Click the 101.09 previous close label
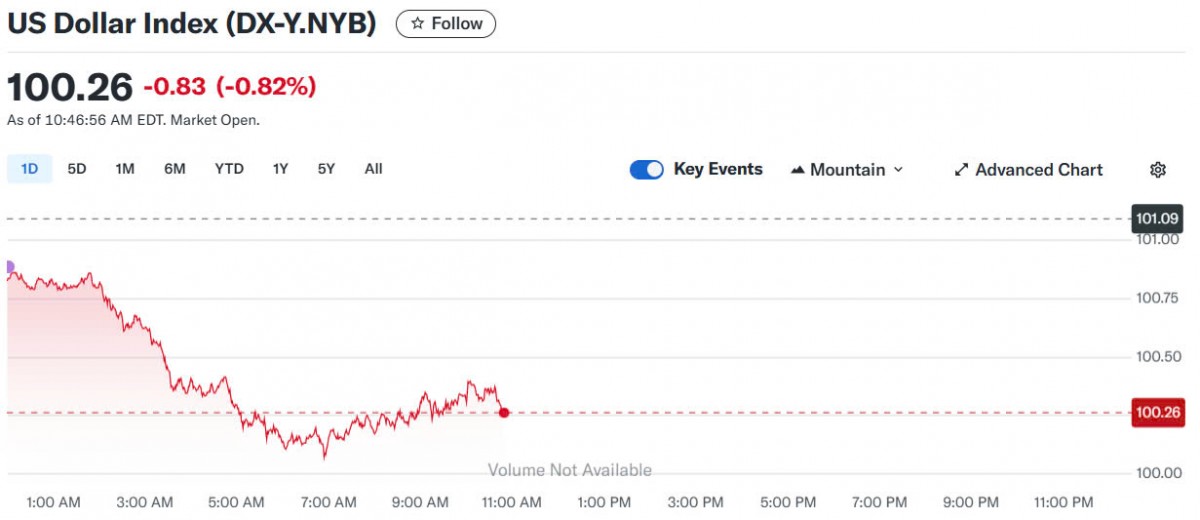 pos(1156,218)
